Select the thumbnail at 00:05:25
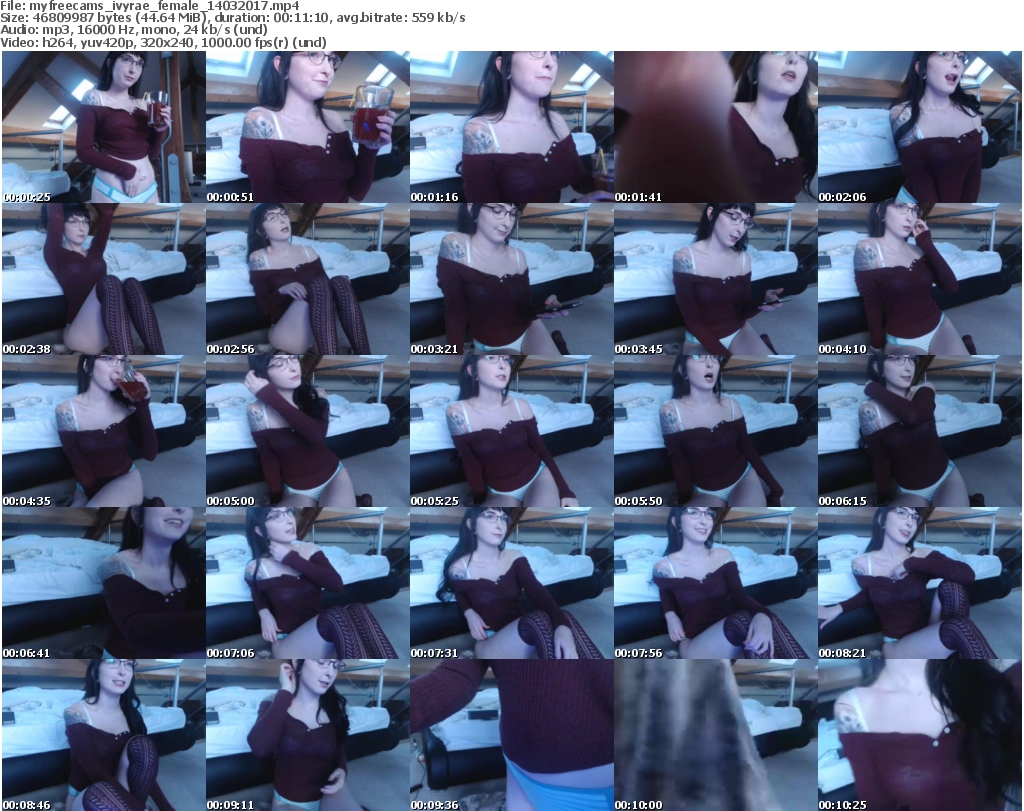 click(x=511, y=431)
